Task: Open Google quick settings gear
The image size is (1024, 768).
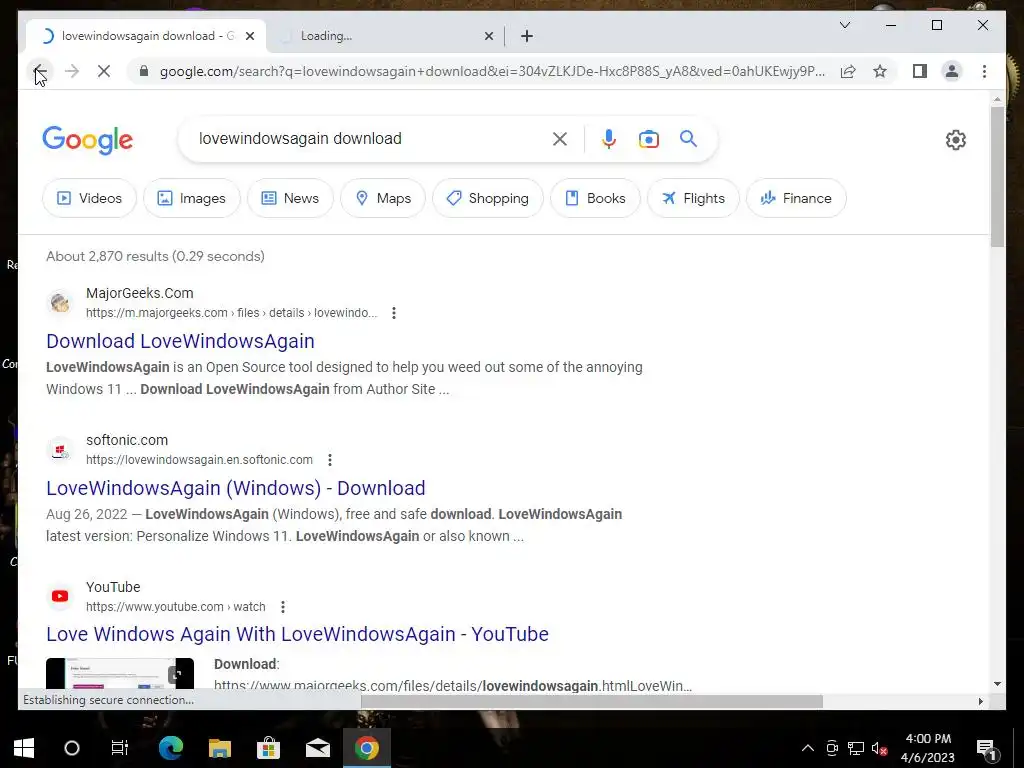Action: 955,140
